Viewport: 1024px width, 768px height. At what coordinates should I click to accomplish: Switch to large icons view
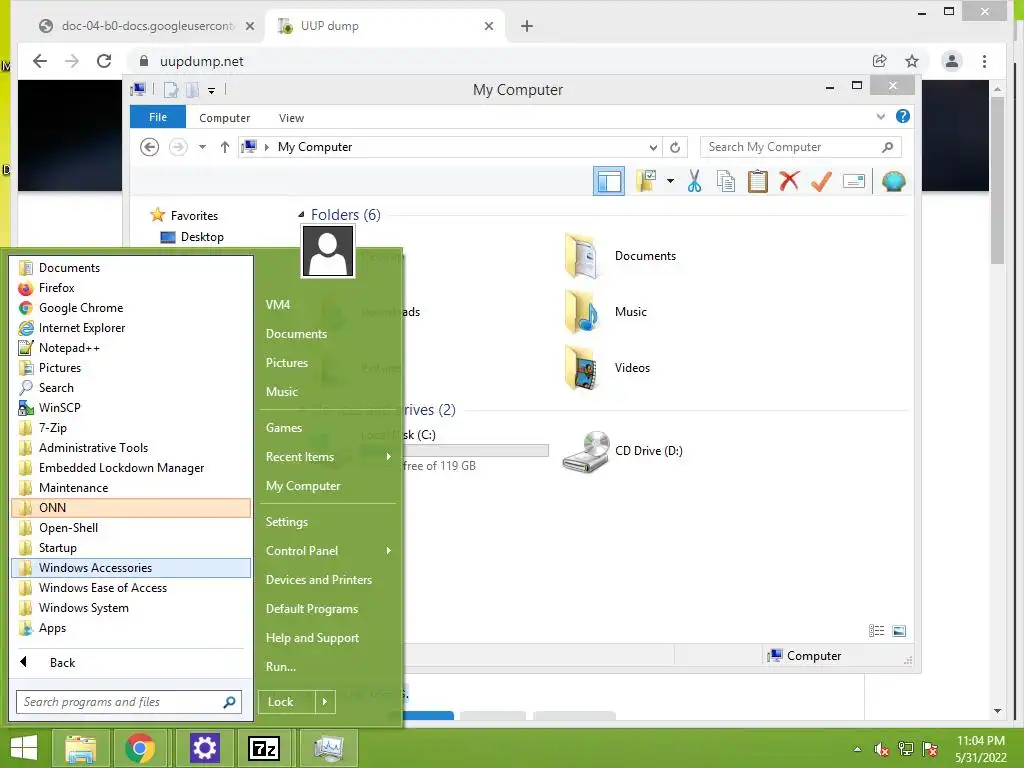(x=899, y=630)
